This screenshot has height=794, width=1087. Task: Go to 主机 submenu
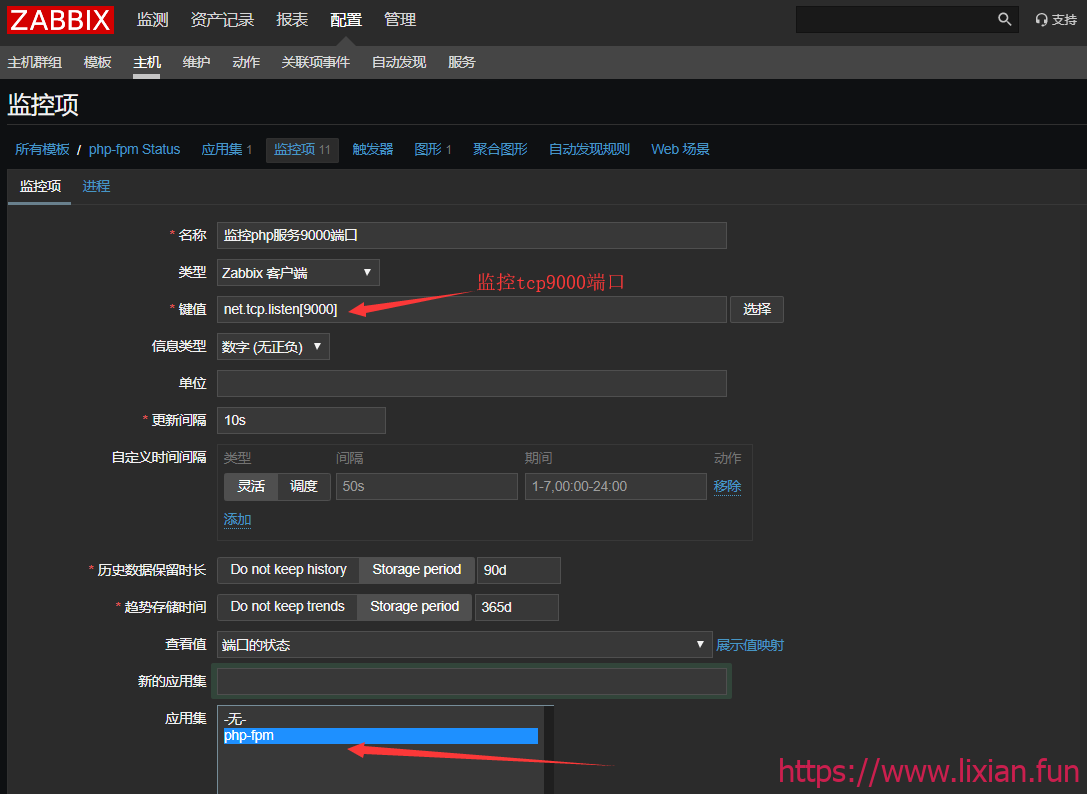[x=147, y=62]
